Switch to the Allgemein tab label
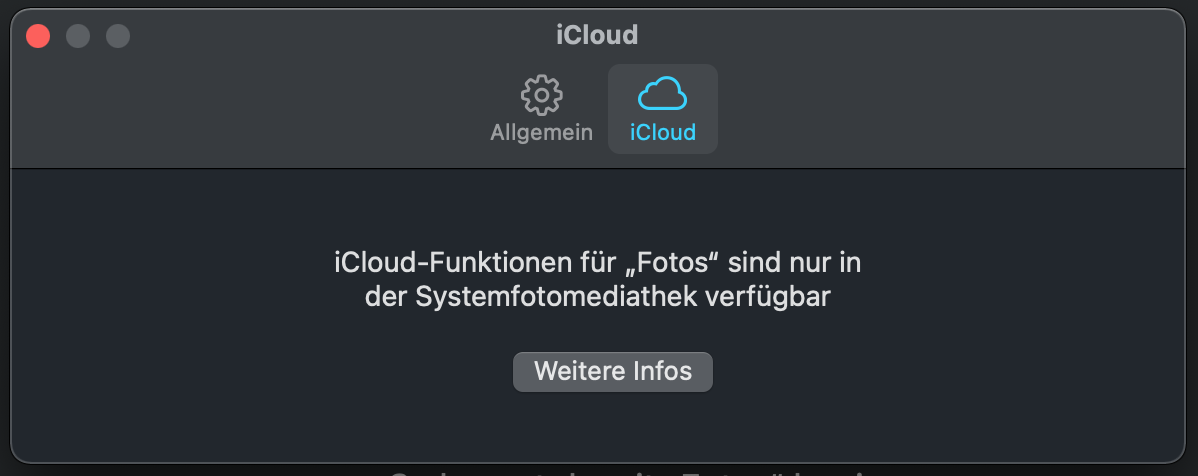The width and height of the screenshot is (1198, 476). click(541, 132)
